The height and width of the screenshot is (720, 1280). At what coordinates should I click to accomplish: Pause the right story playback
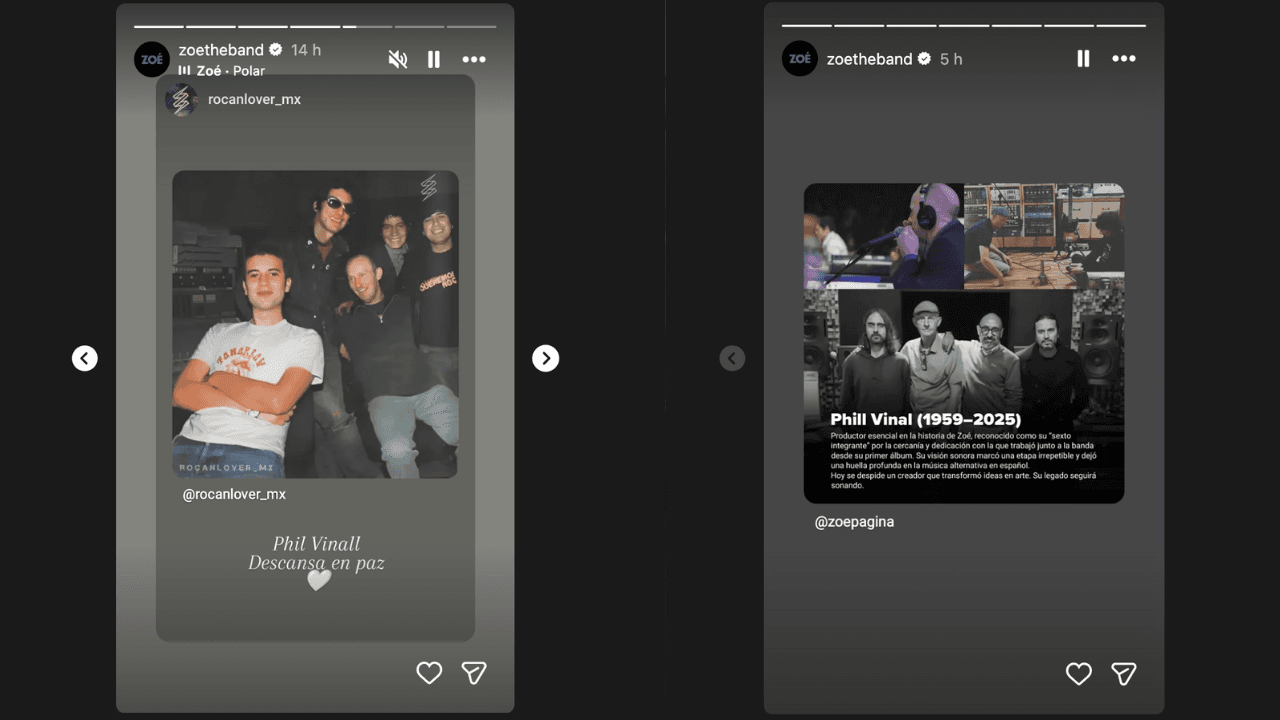(1083, 59)
